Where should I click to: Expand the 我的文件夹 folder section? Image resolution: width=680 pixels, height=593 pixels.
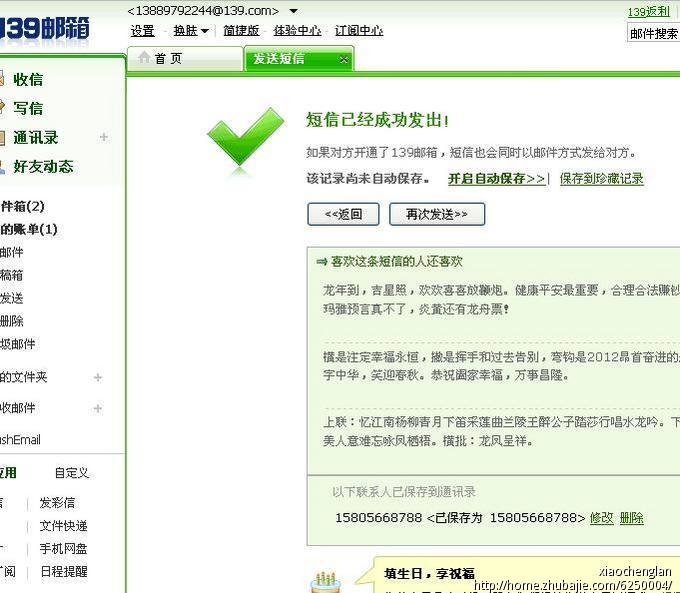[98, 377]
